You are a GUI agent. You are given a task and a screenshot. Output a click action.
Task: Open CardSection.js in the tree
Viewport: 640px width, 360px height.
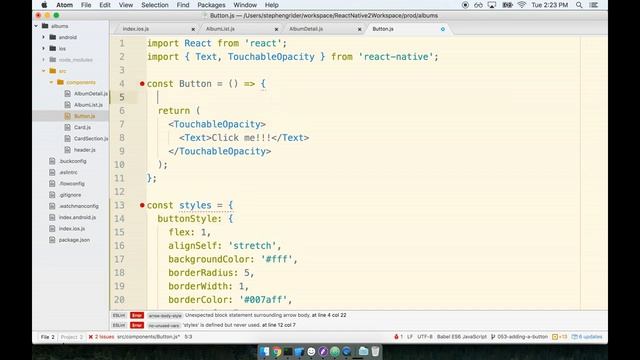point(91,139)
